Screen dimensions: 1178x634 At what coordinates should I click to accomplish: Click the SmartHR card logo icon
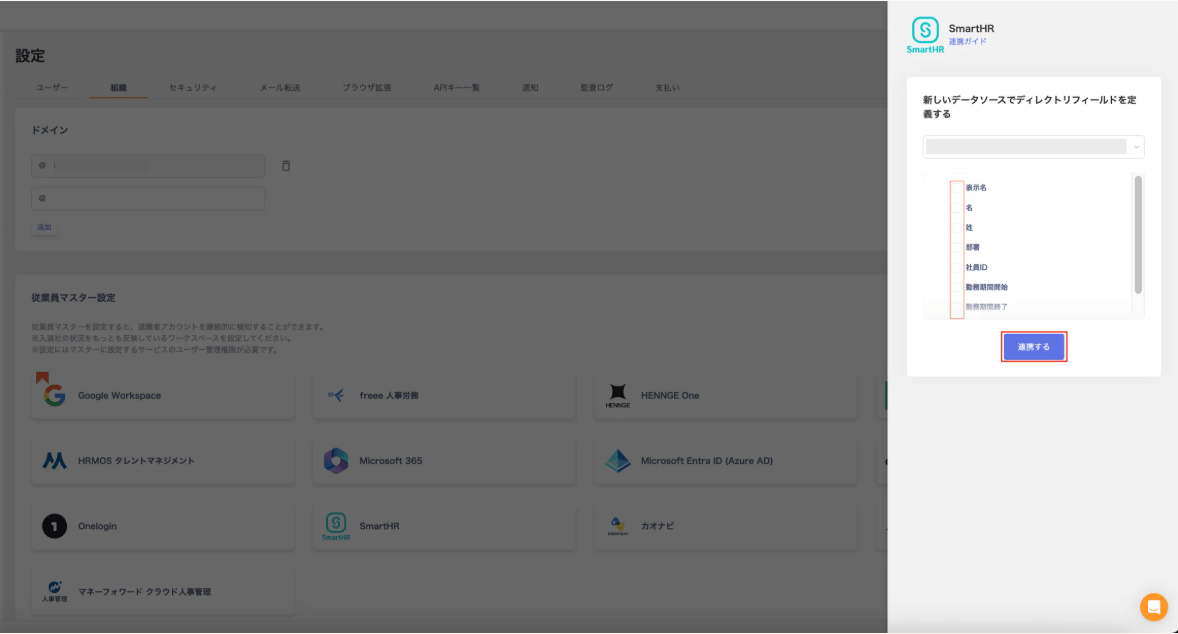(336, 527)
